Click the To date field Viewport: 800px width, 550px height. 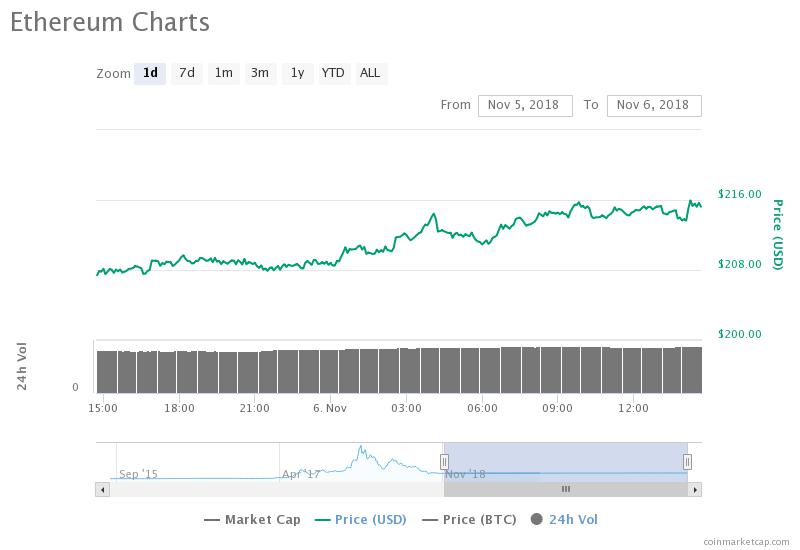(x=654, y=105)
